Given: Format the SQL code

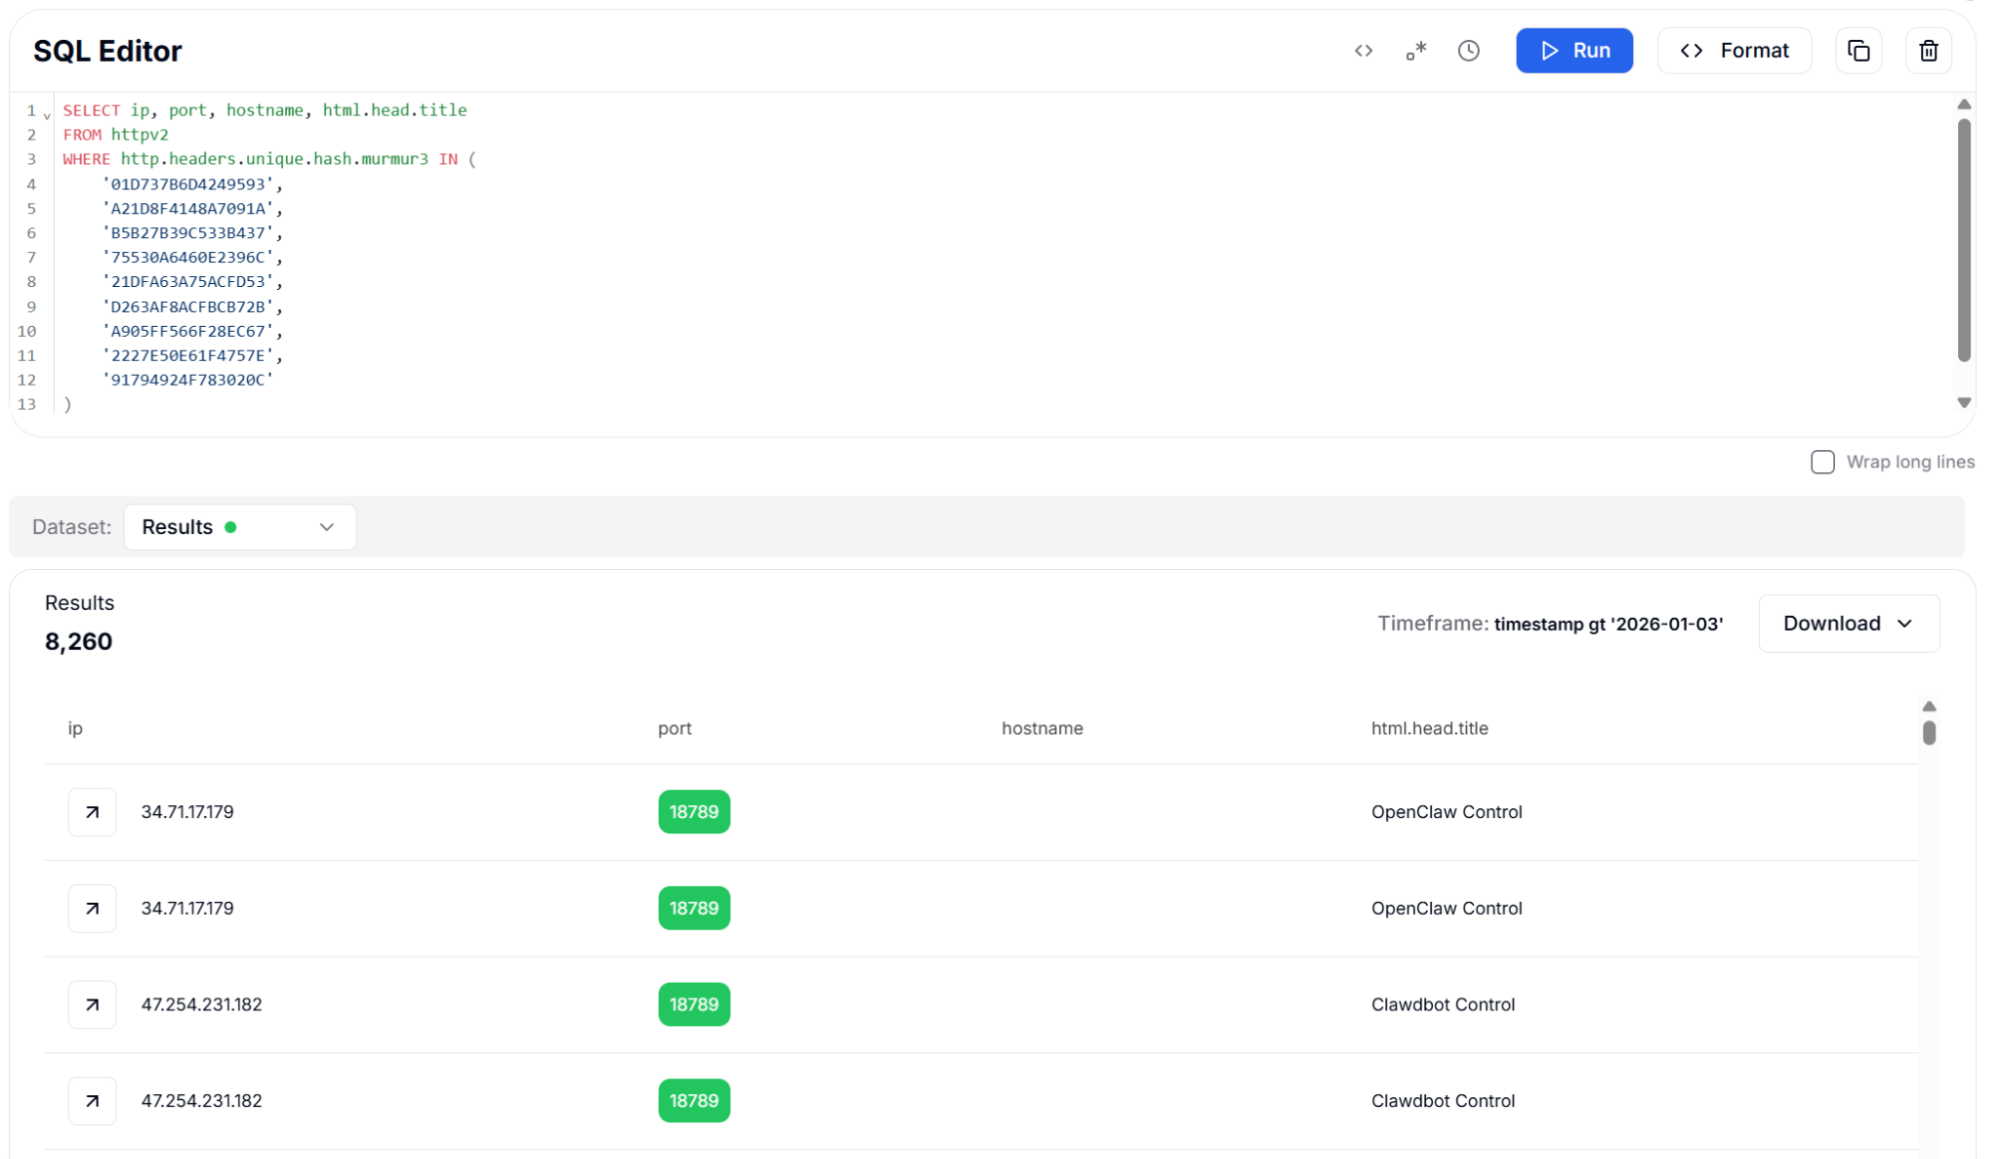Looking at the screenshot, I should [1734, 51].
